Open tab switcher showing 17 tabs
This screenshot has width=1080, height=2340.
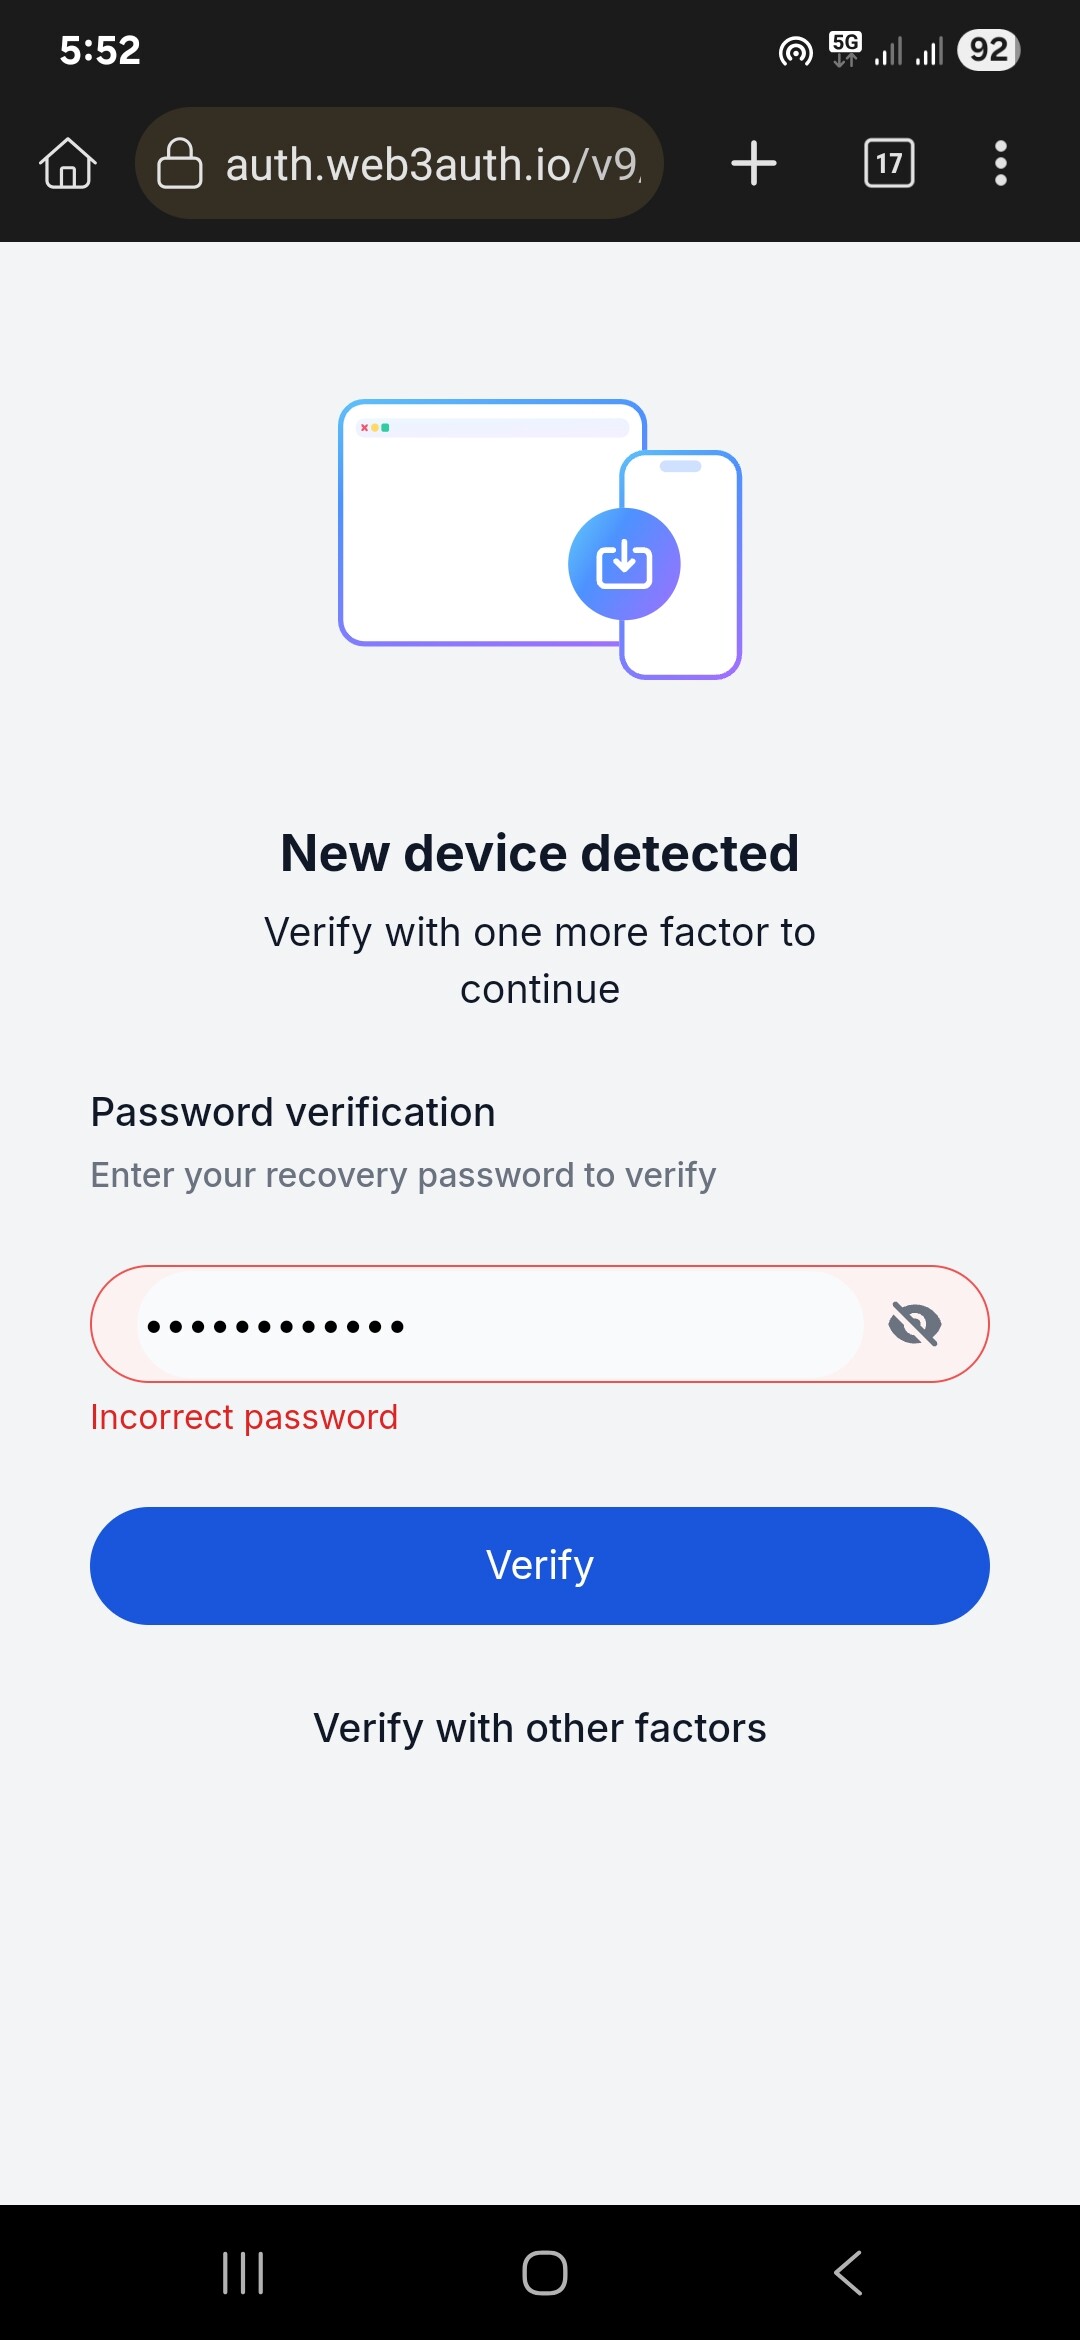coord(889,163)
